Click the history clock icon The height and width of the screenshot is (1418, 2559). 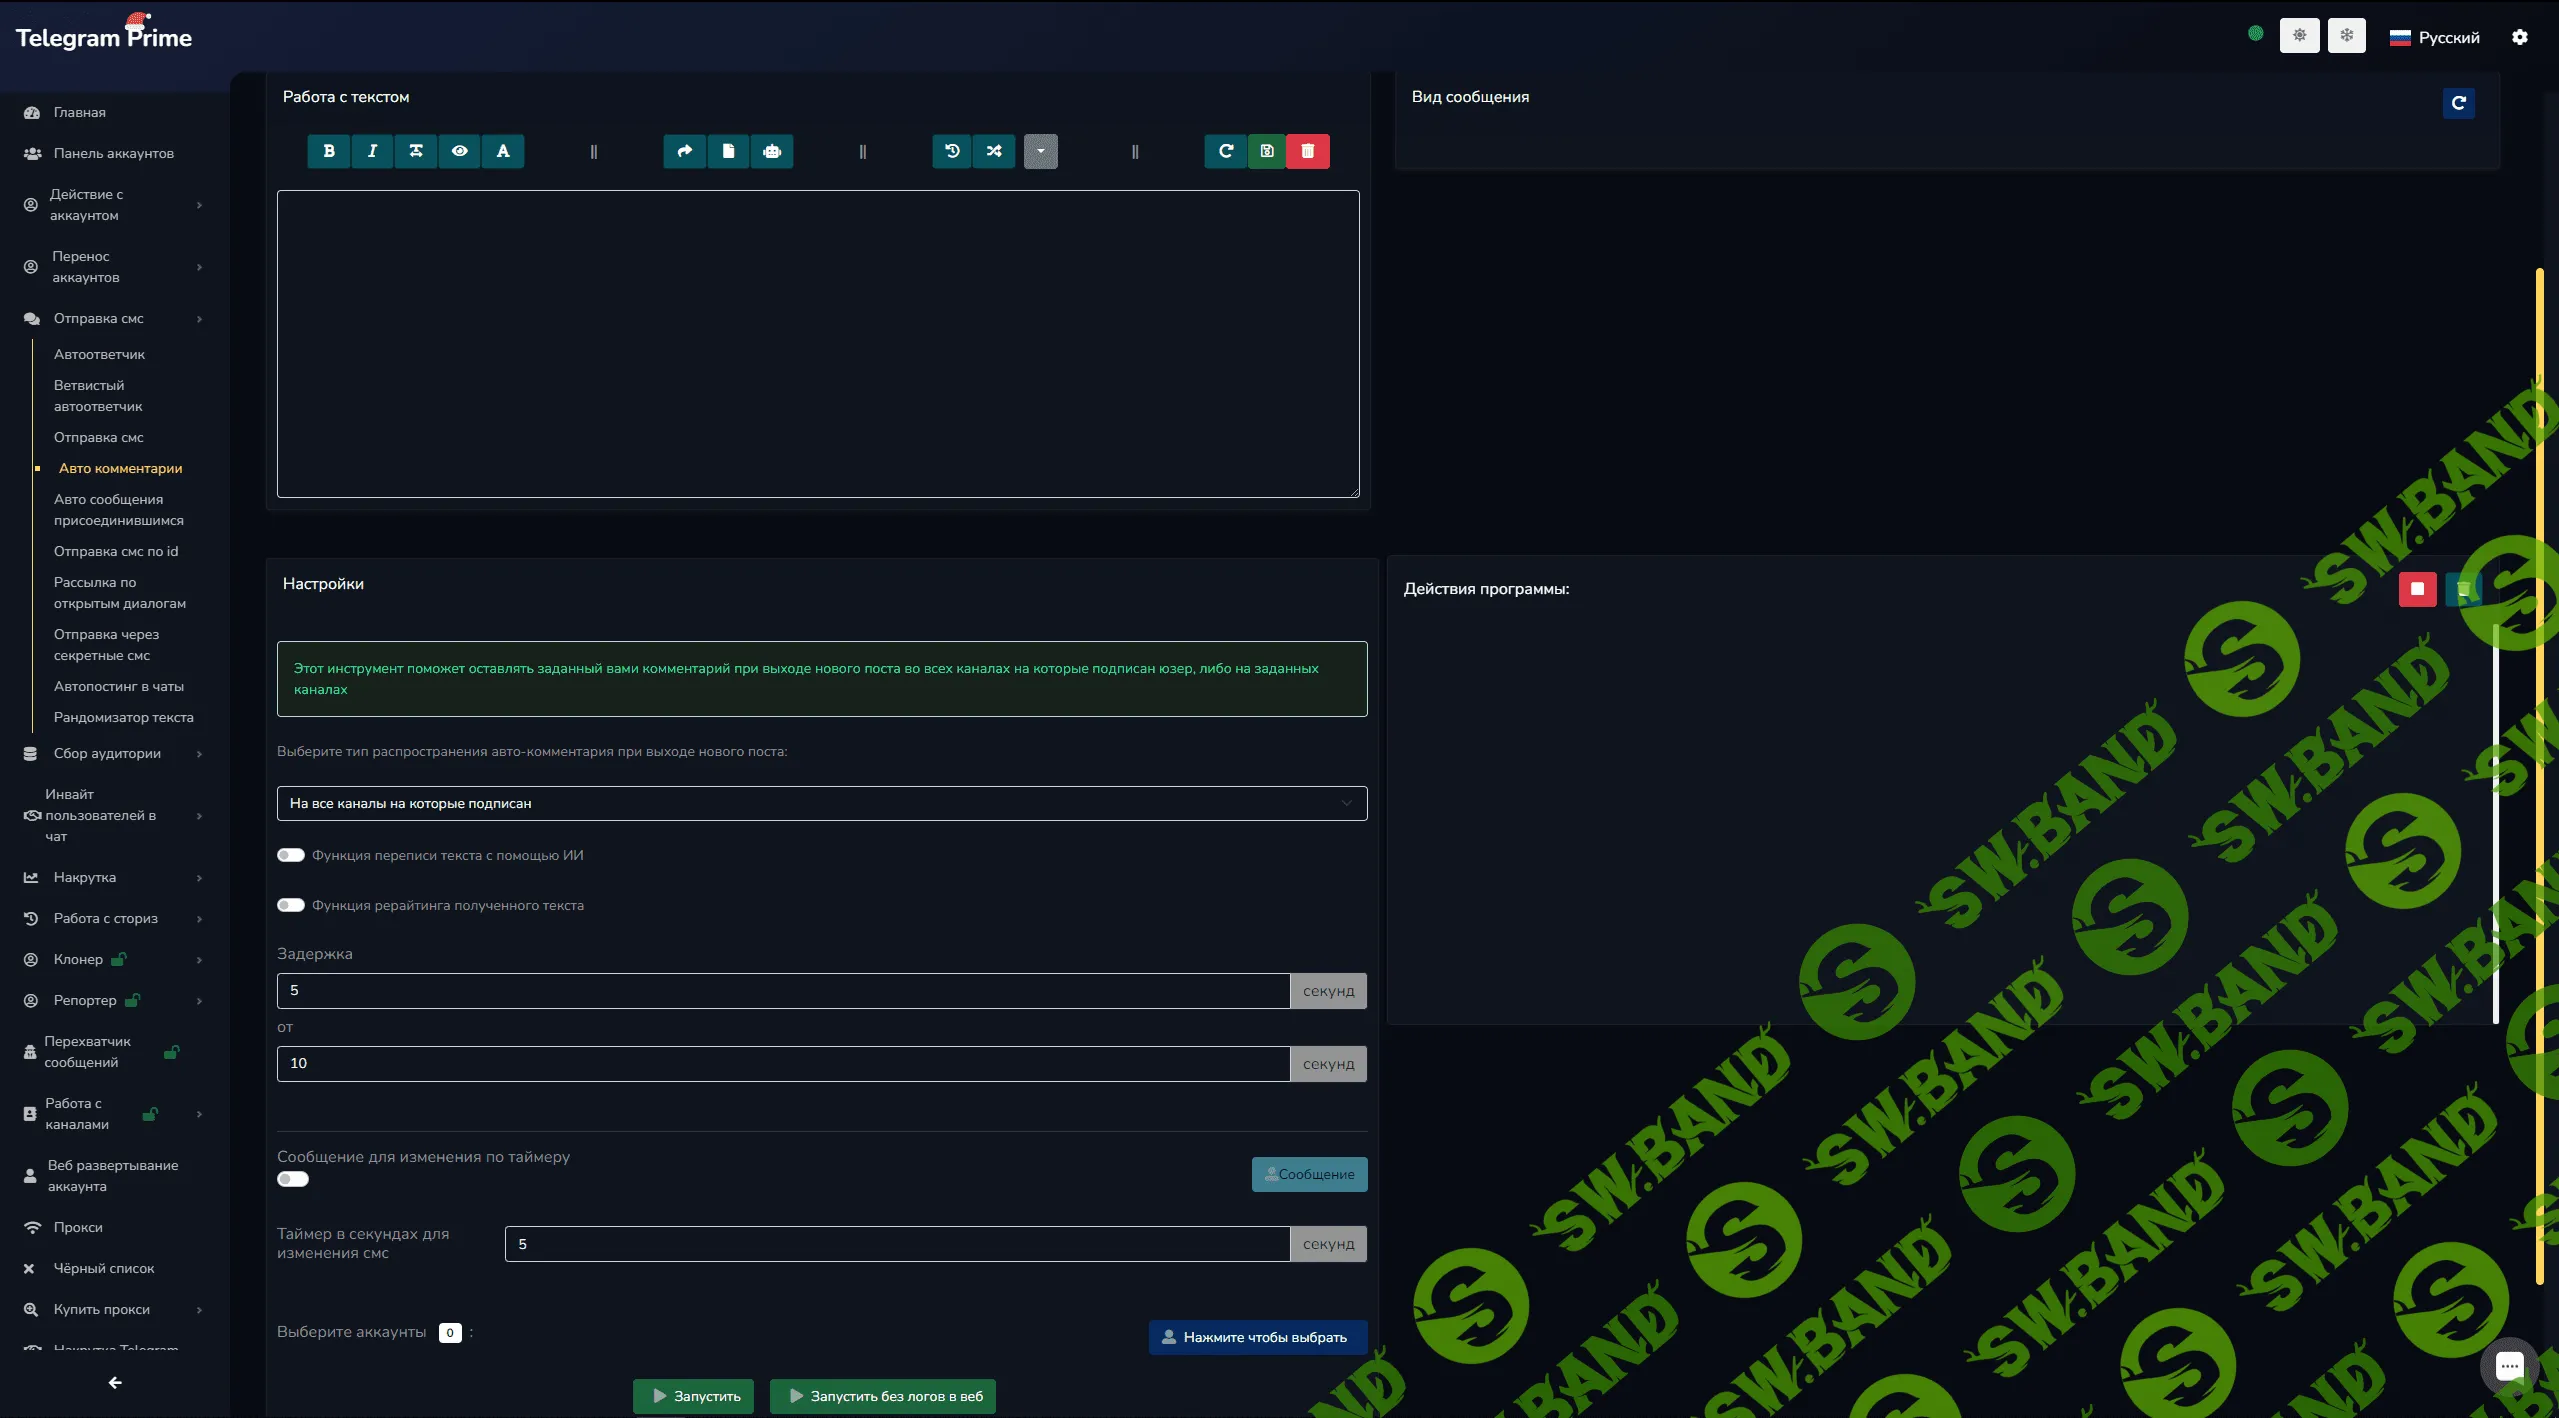pos(952,151)
